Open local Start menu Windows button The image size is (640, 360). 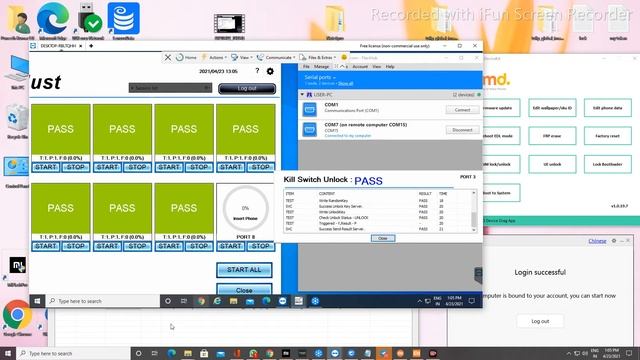(x=8, y=353)
